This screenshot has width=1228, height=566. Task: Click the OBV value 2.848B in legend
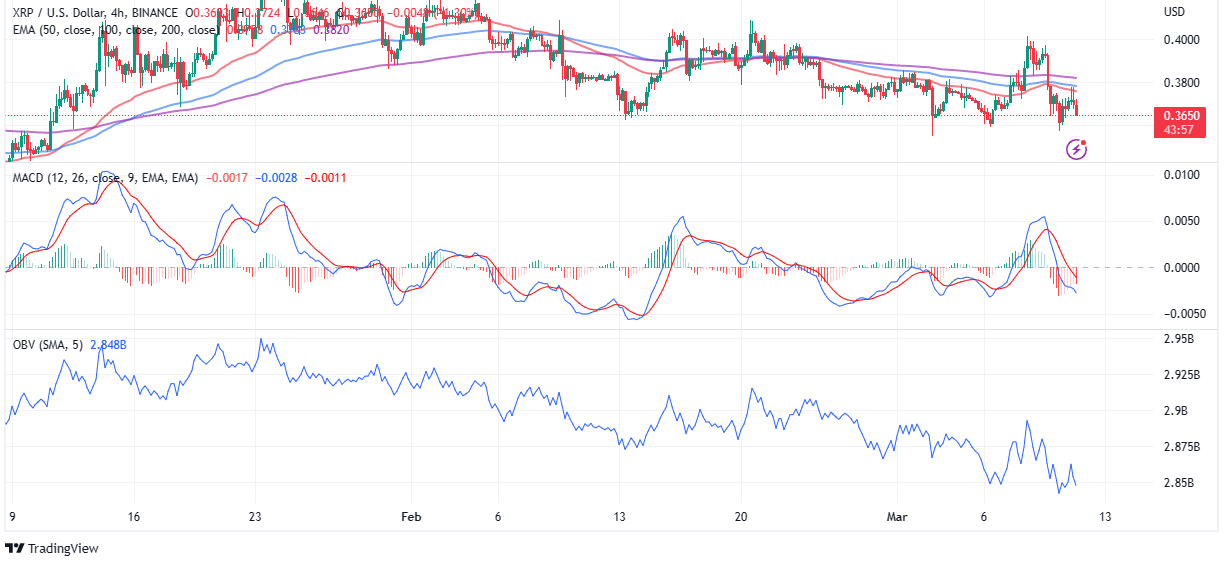click(x=108, y=345)
